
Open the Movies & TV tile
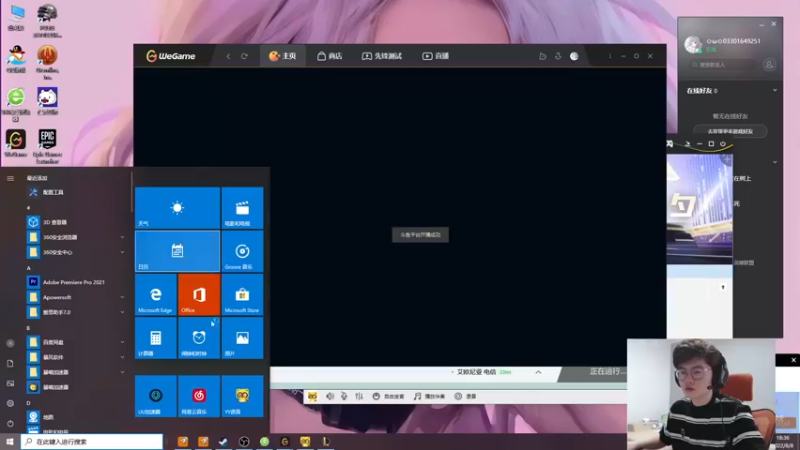point(242,208)
